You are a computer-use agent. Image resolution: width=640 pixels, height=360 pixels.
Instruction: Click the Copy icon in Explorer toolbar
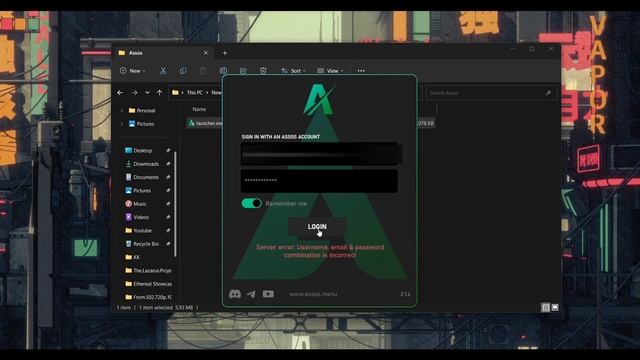183,71
